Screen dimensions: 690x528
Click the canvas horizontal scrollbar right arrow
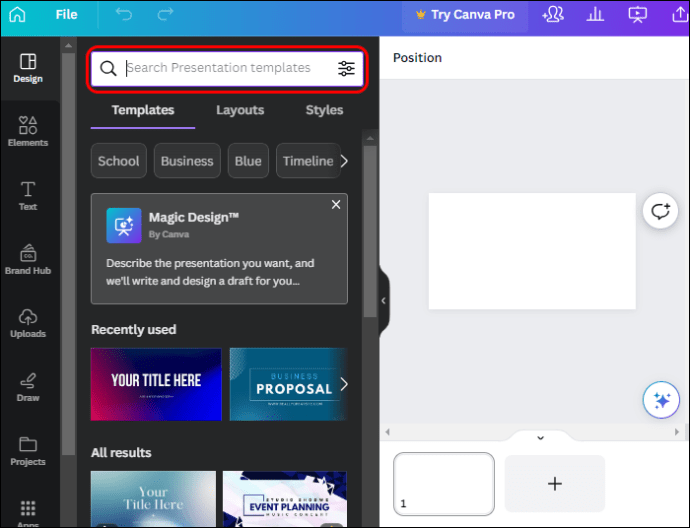[677, 432]
